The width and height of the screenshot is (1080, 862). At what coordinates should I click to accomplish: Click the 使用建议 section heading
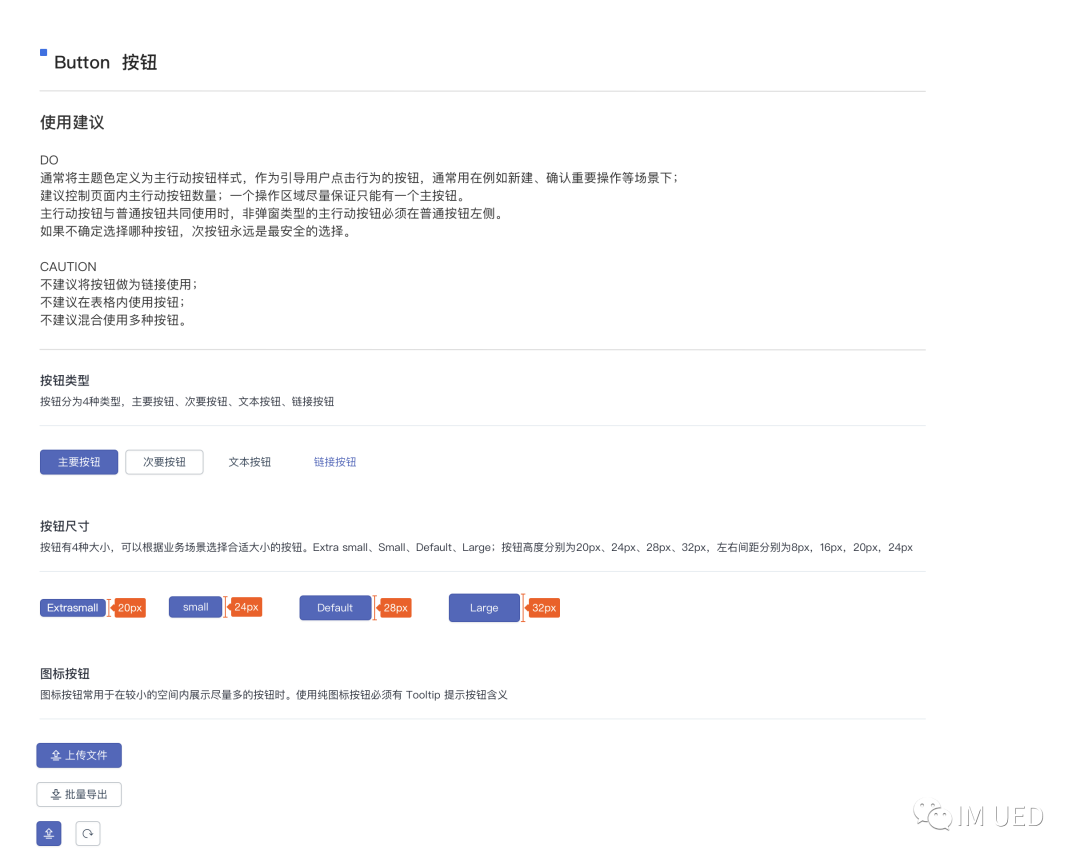[72, 123]
